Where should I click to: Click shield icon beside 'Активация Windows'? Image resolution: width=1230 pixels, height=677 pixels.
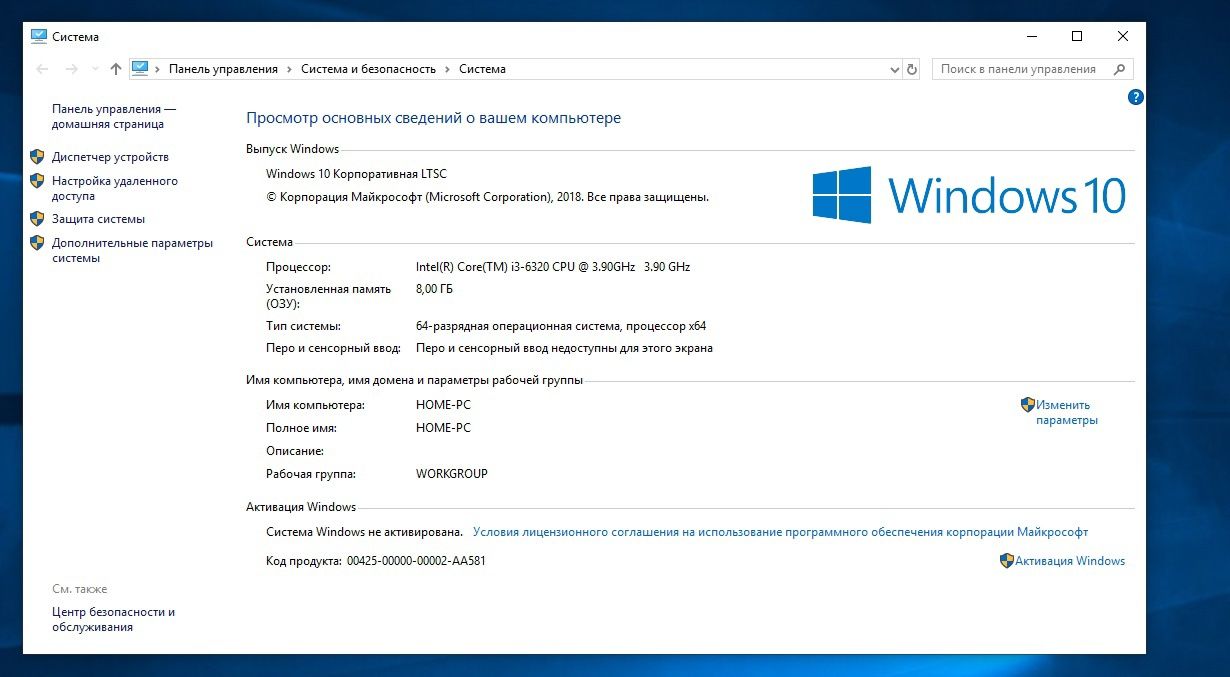(x=1007, y=561)
